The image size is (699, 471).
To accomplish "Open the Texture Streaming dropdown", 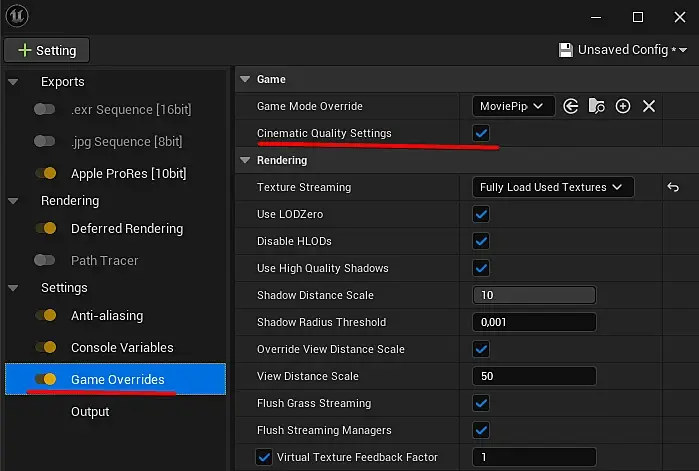I will coord(551,187).
